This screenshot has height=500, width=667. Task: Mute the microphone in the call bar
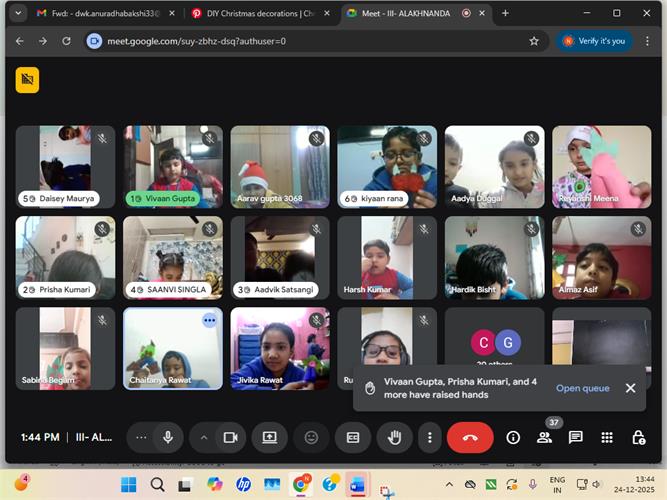click(168, 437)
